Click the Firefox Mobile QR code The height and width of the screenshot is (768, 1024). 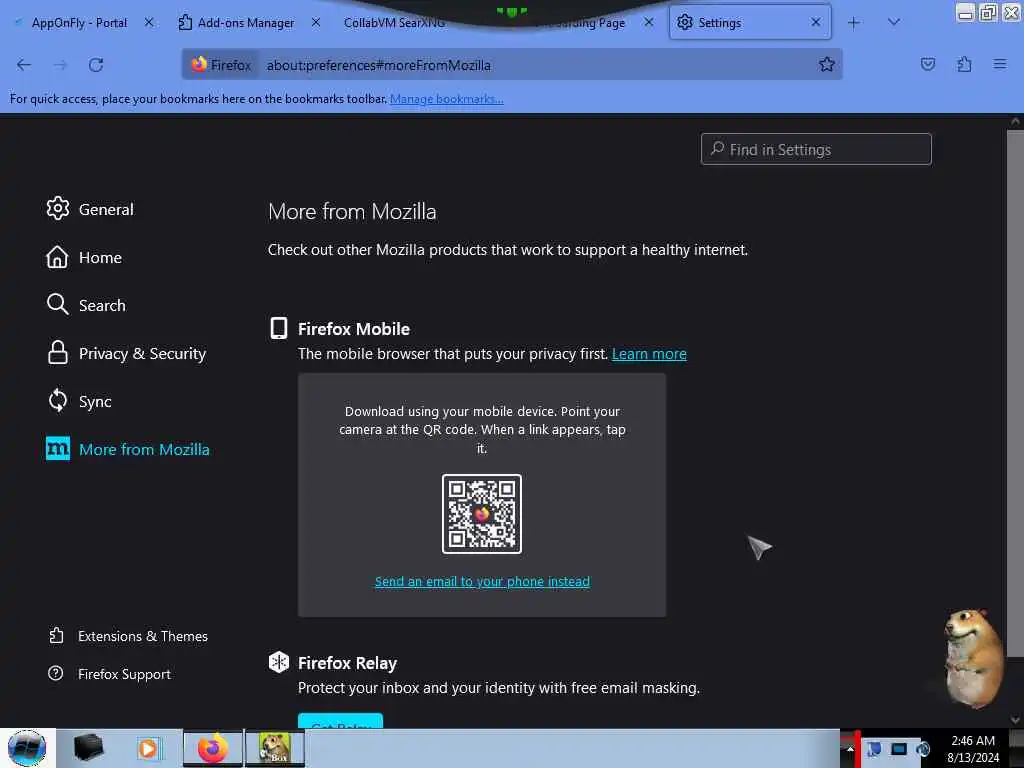click(482, 514)
